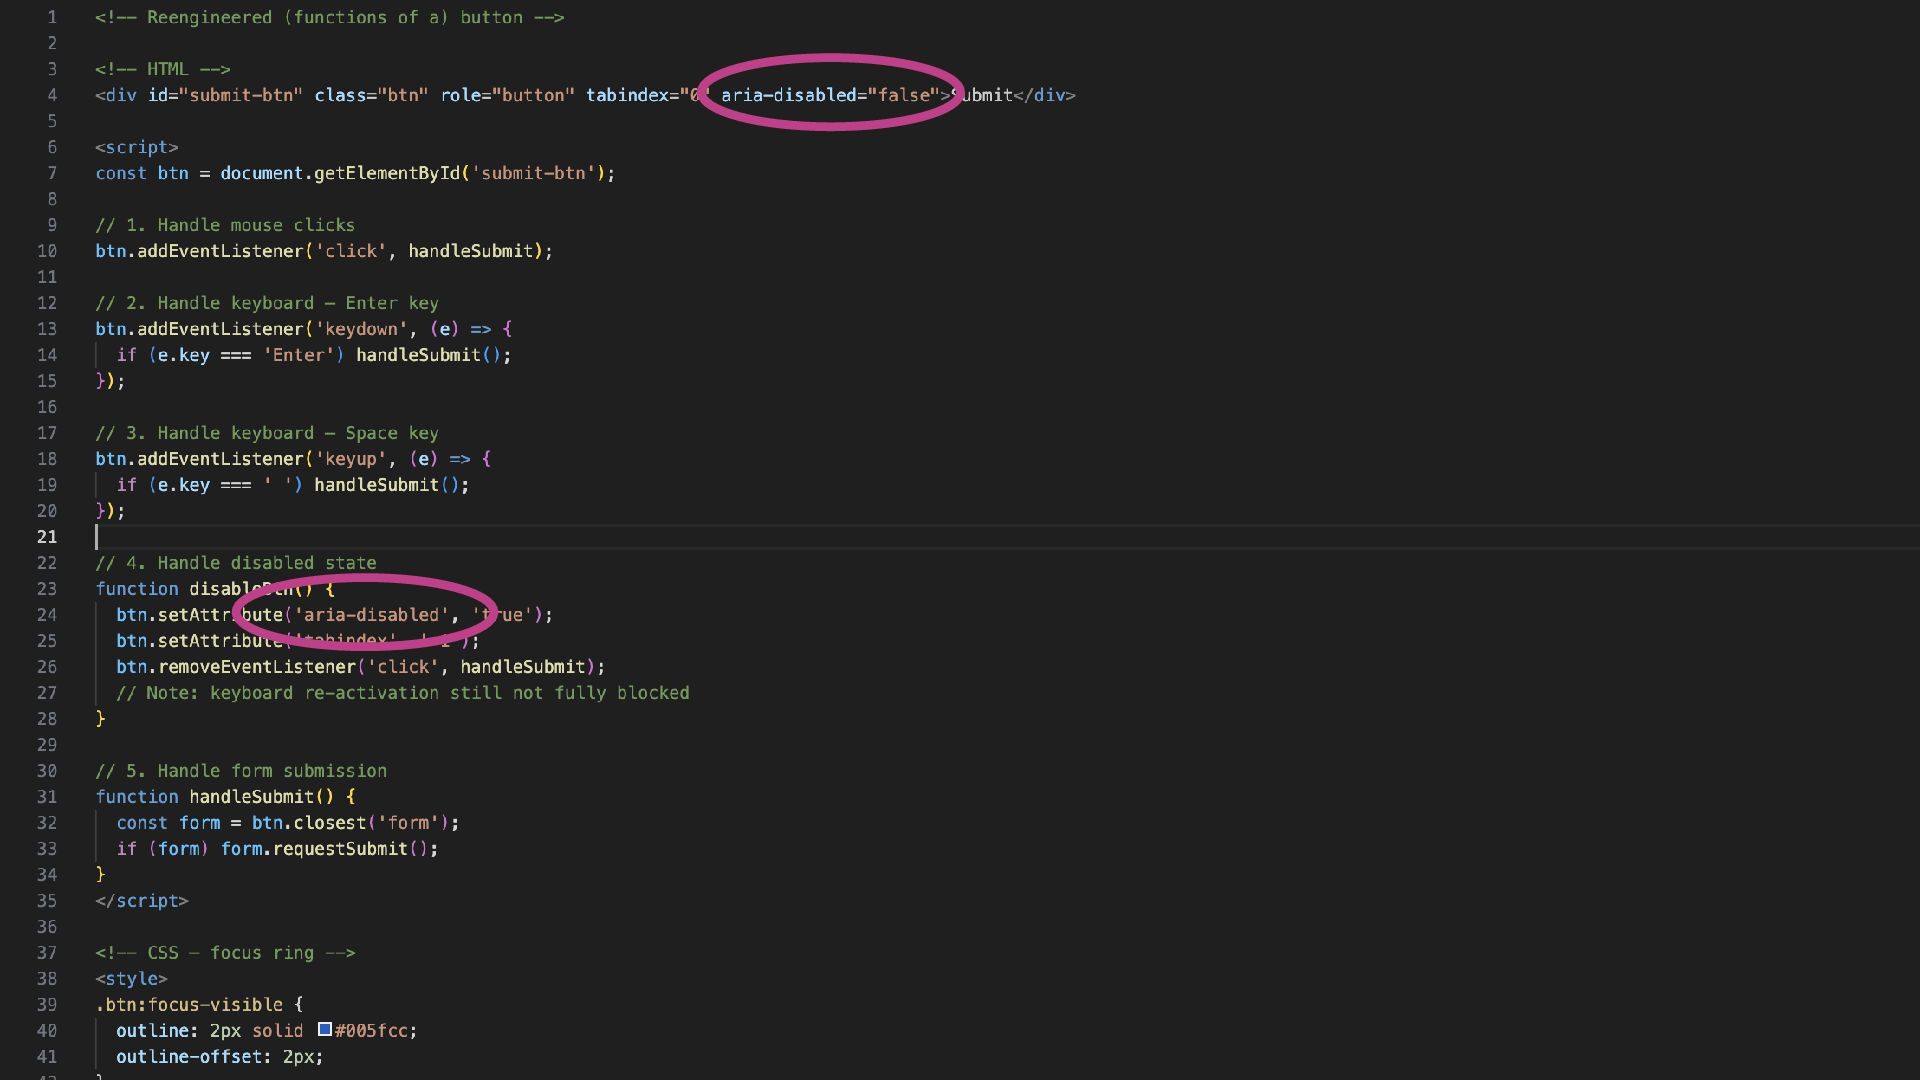
Task: Click the 'keyup' string literal
Action: click(351, 459)
